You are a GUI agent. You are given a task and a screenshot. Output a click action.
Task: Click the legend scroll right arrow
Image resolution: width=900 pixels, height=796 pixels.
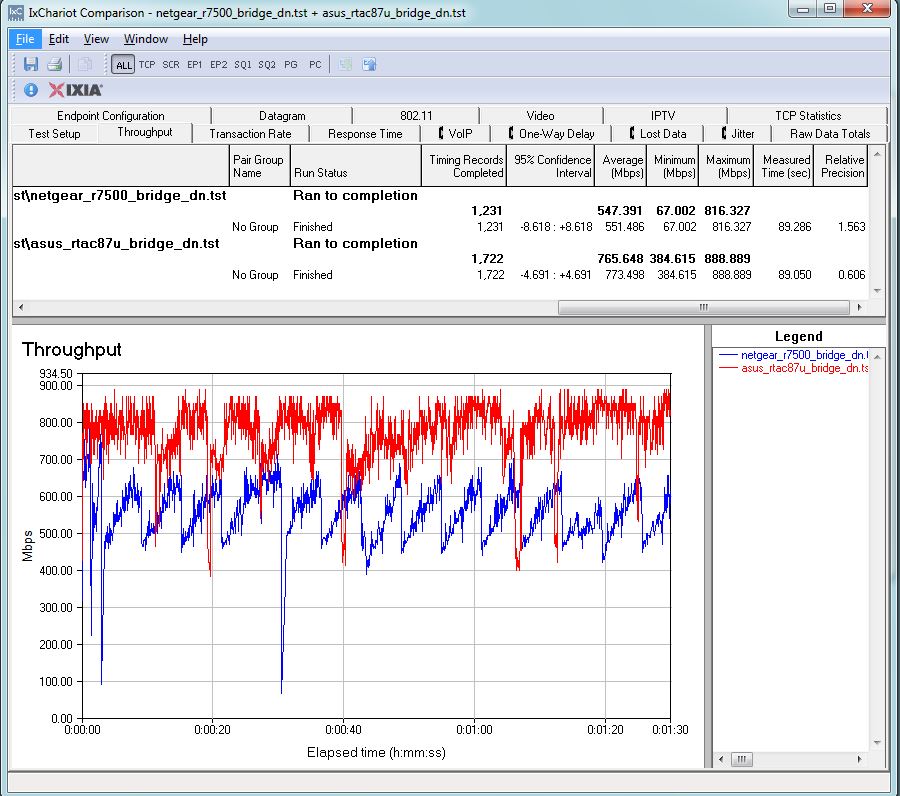pyautogui.click(x=859, y=759)
